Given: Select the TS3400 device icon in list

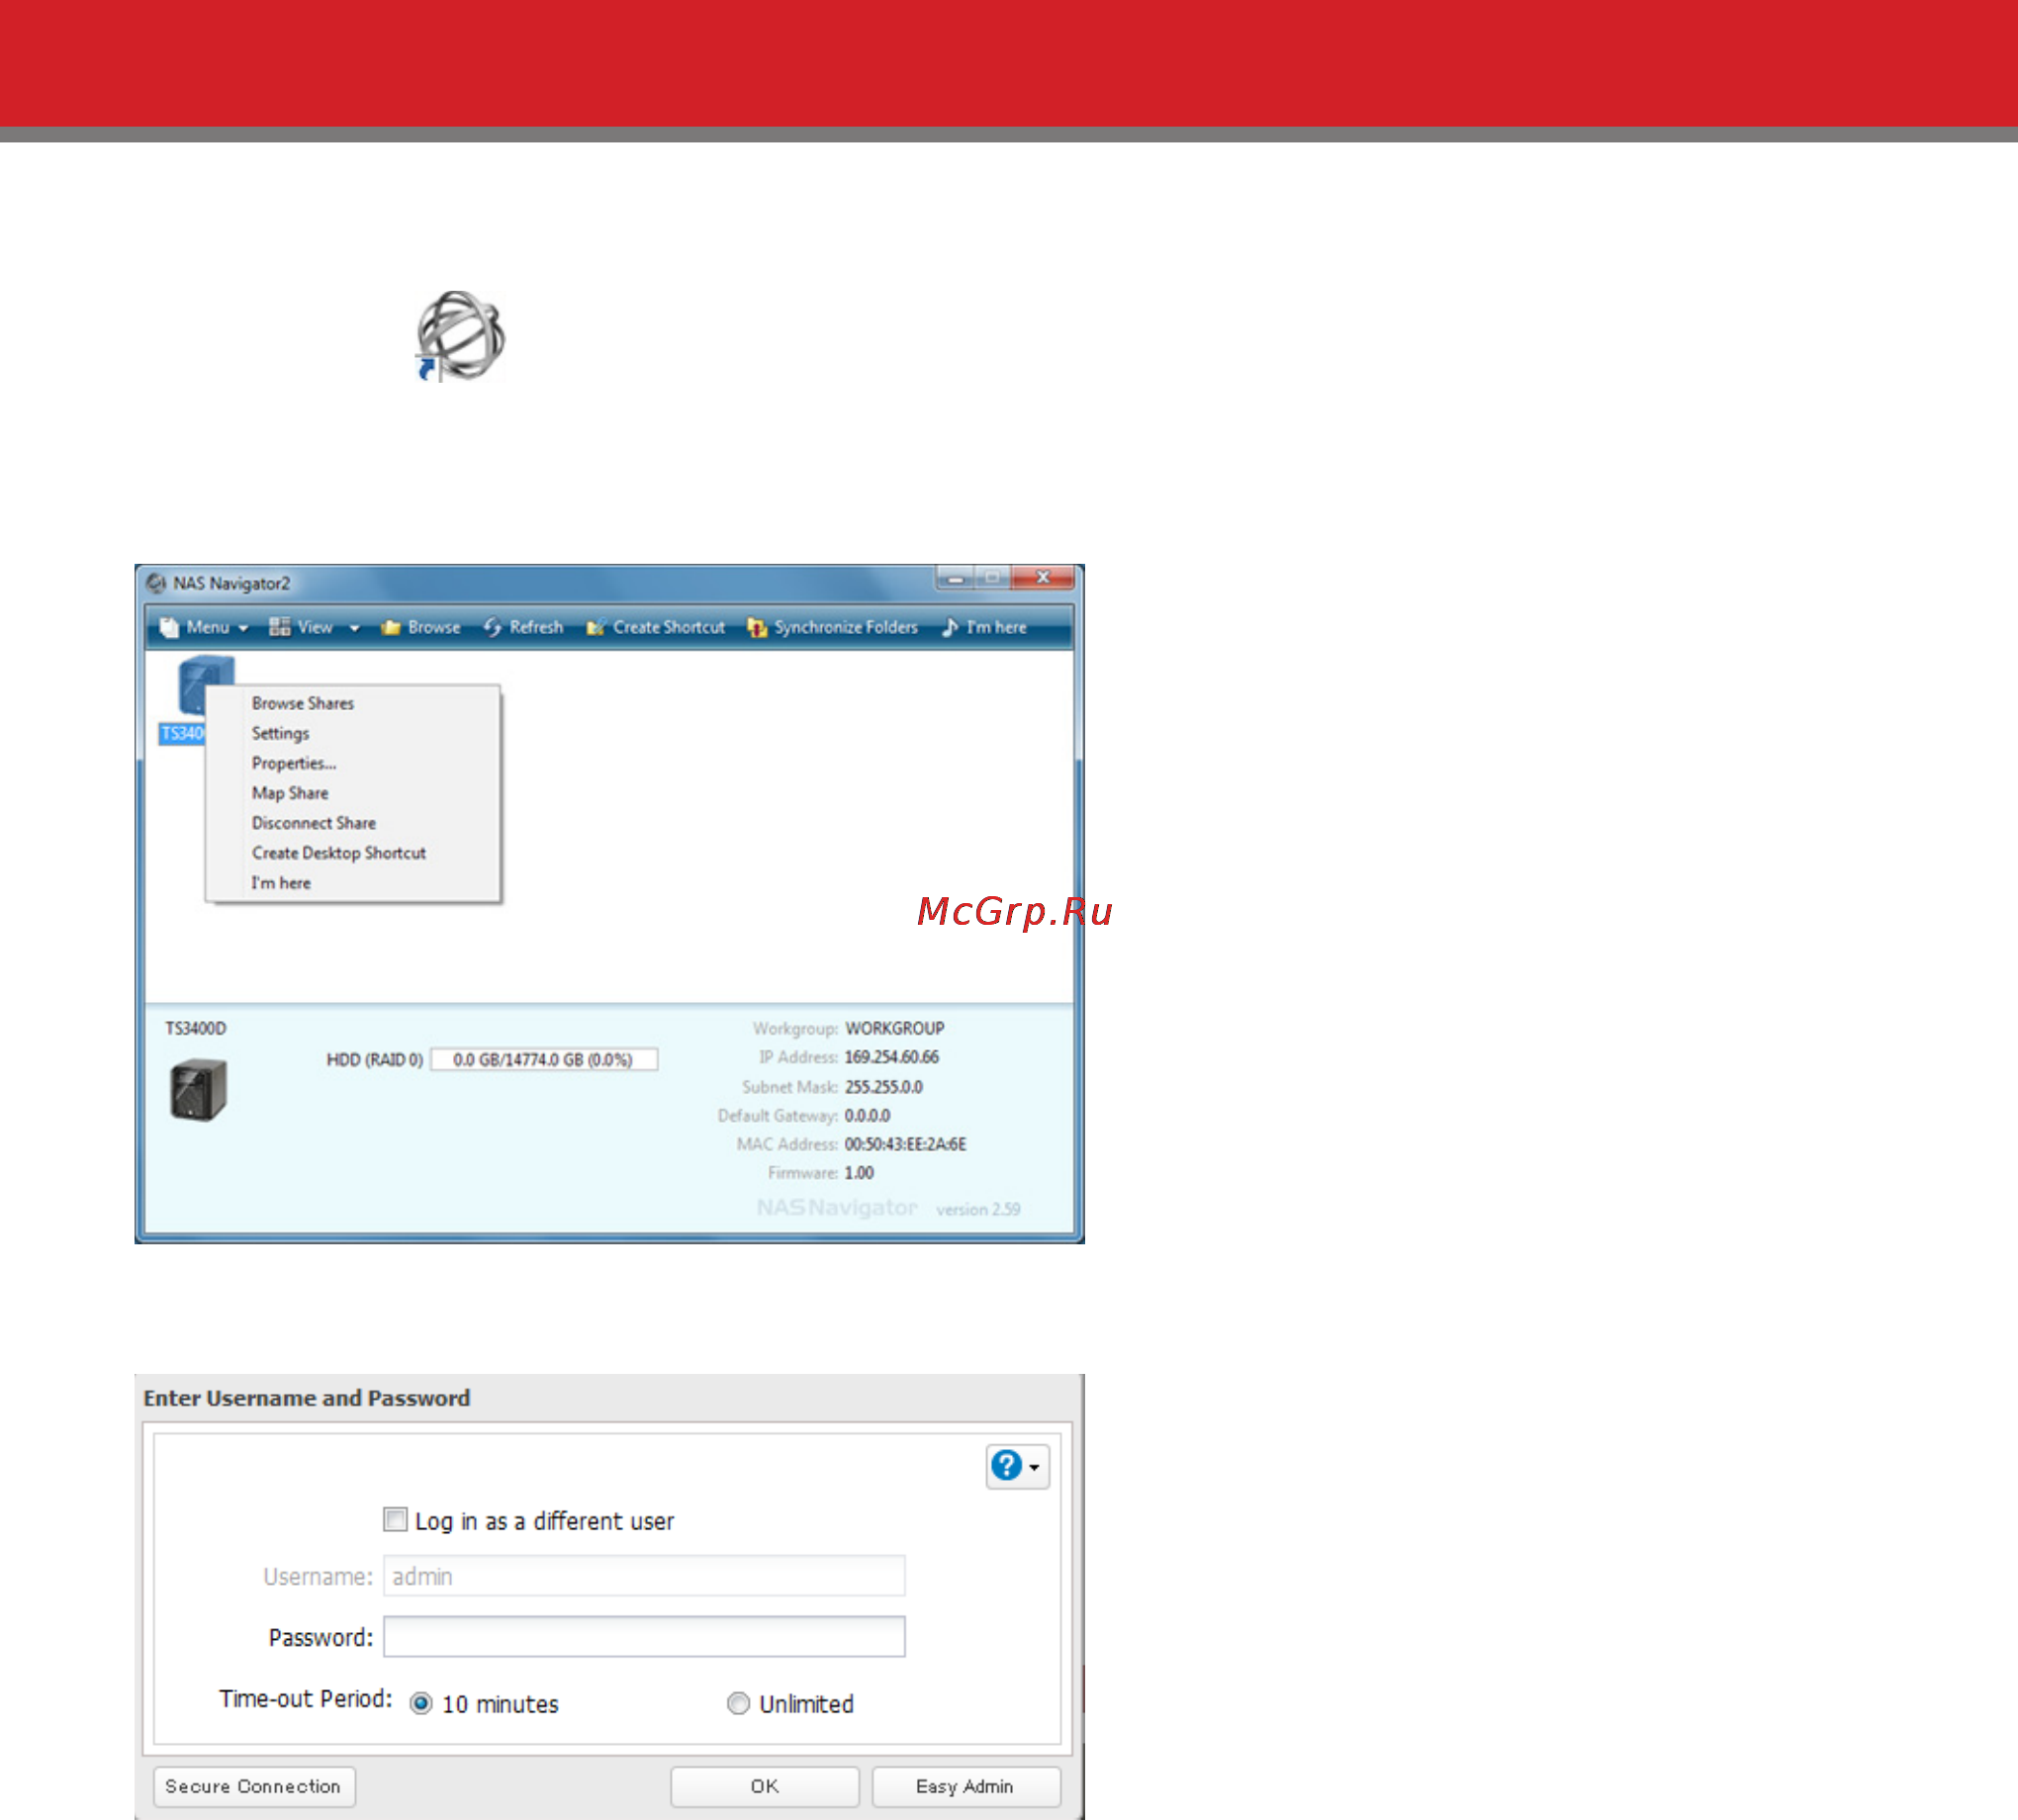Looking at the screenshot, I should pos(205,685).
